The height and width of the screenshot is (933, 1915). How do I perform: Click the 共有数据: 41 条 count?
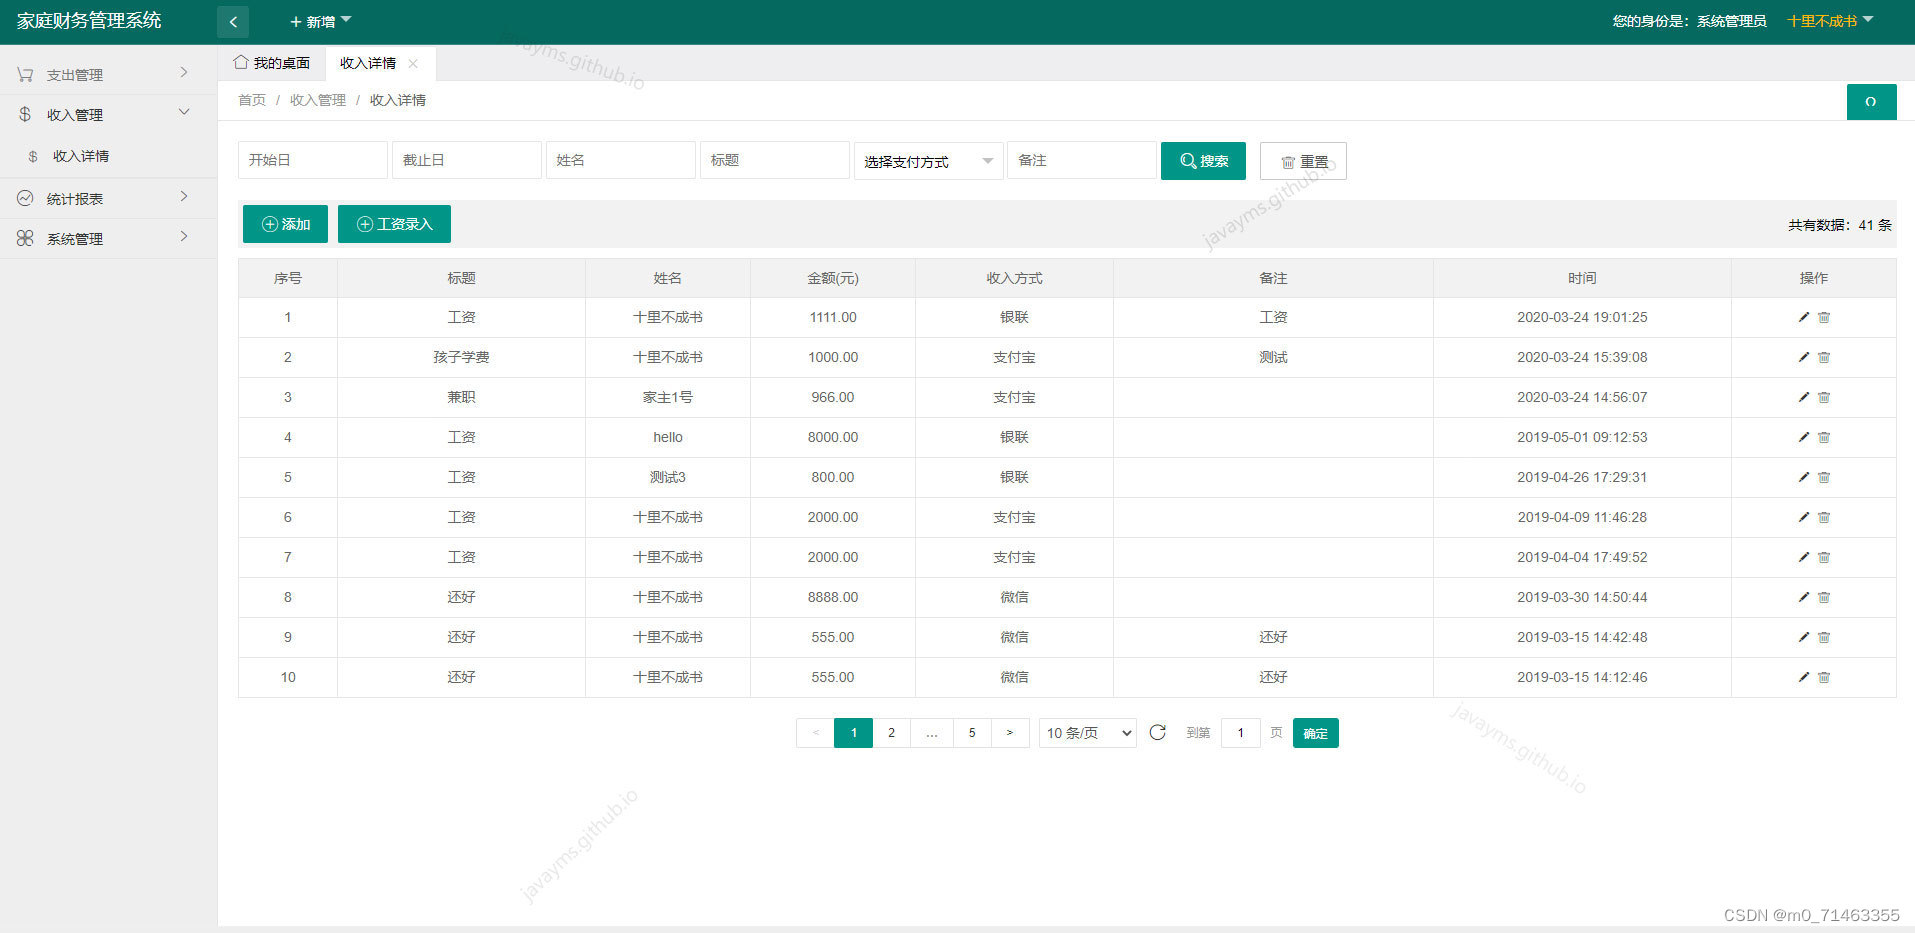(1840, 225)
